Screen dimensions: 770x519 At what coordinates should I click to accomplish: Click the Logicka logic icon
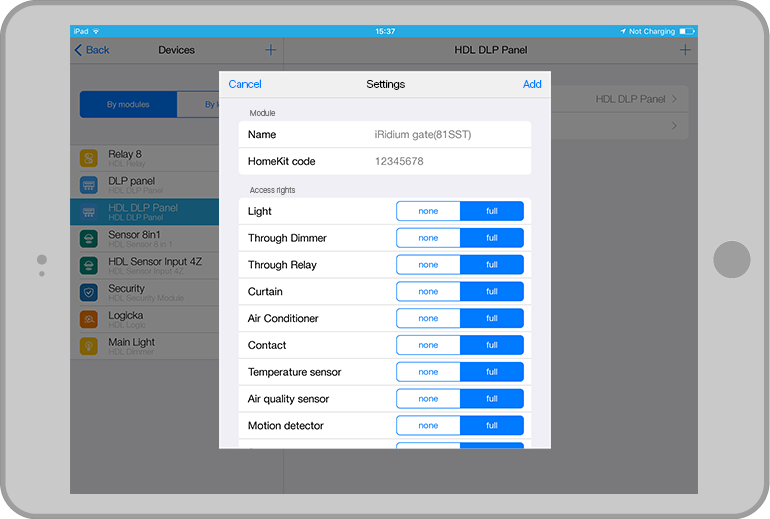(88, 319)
